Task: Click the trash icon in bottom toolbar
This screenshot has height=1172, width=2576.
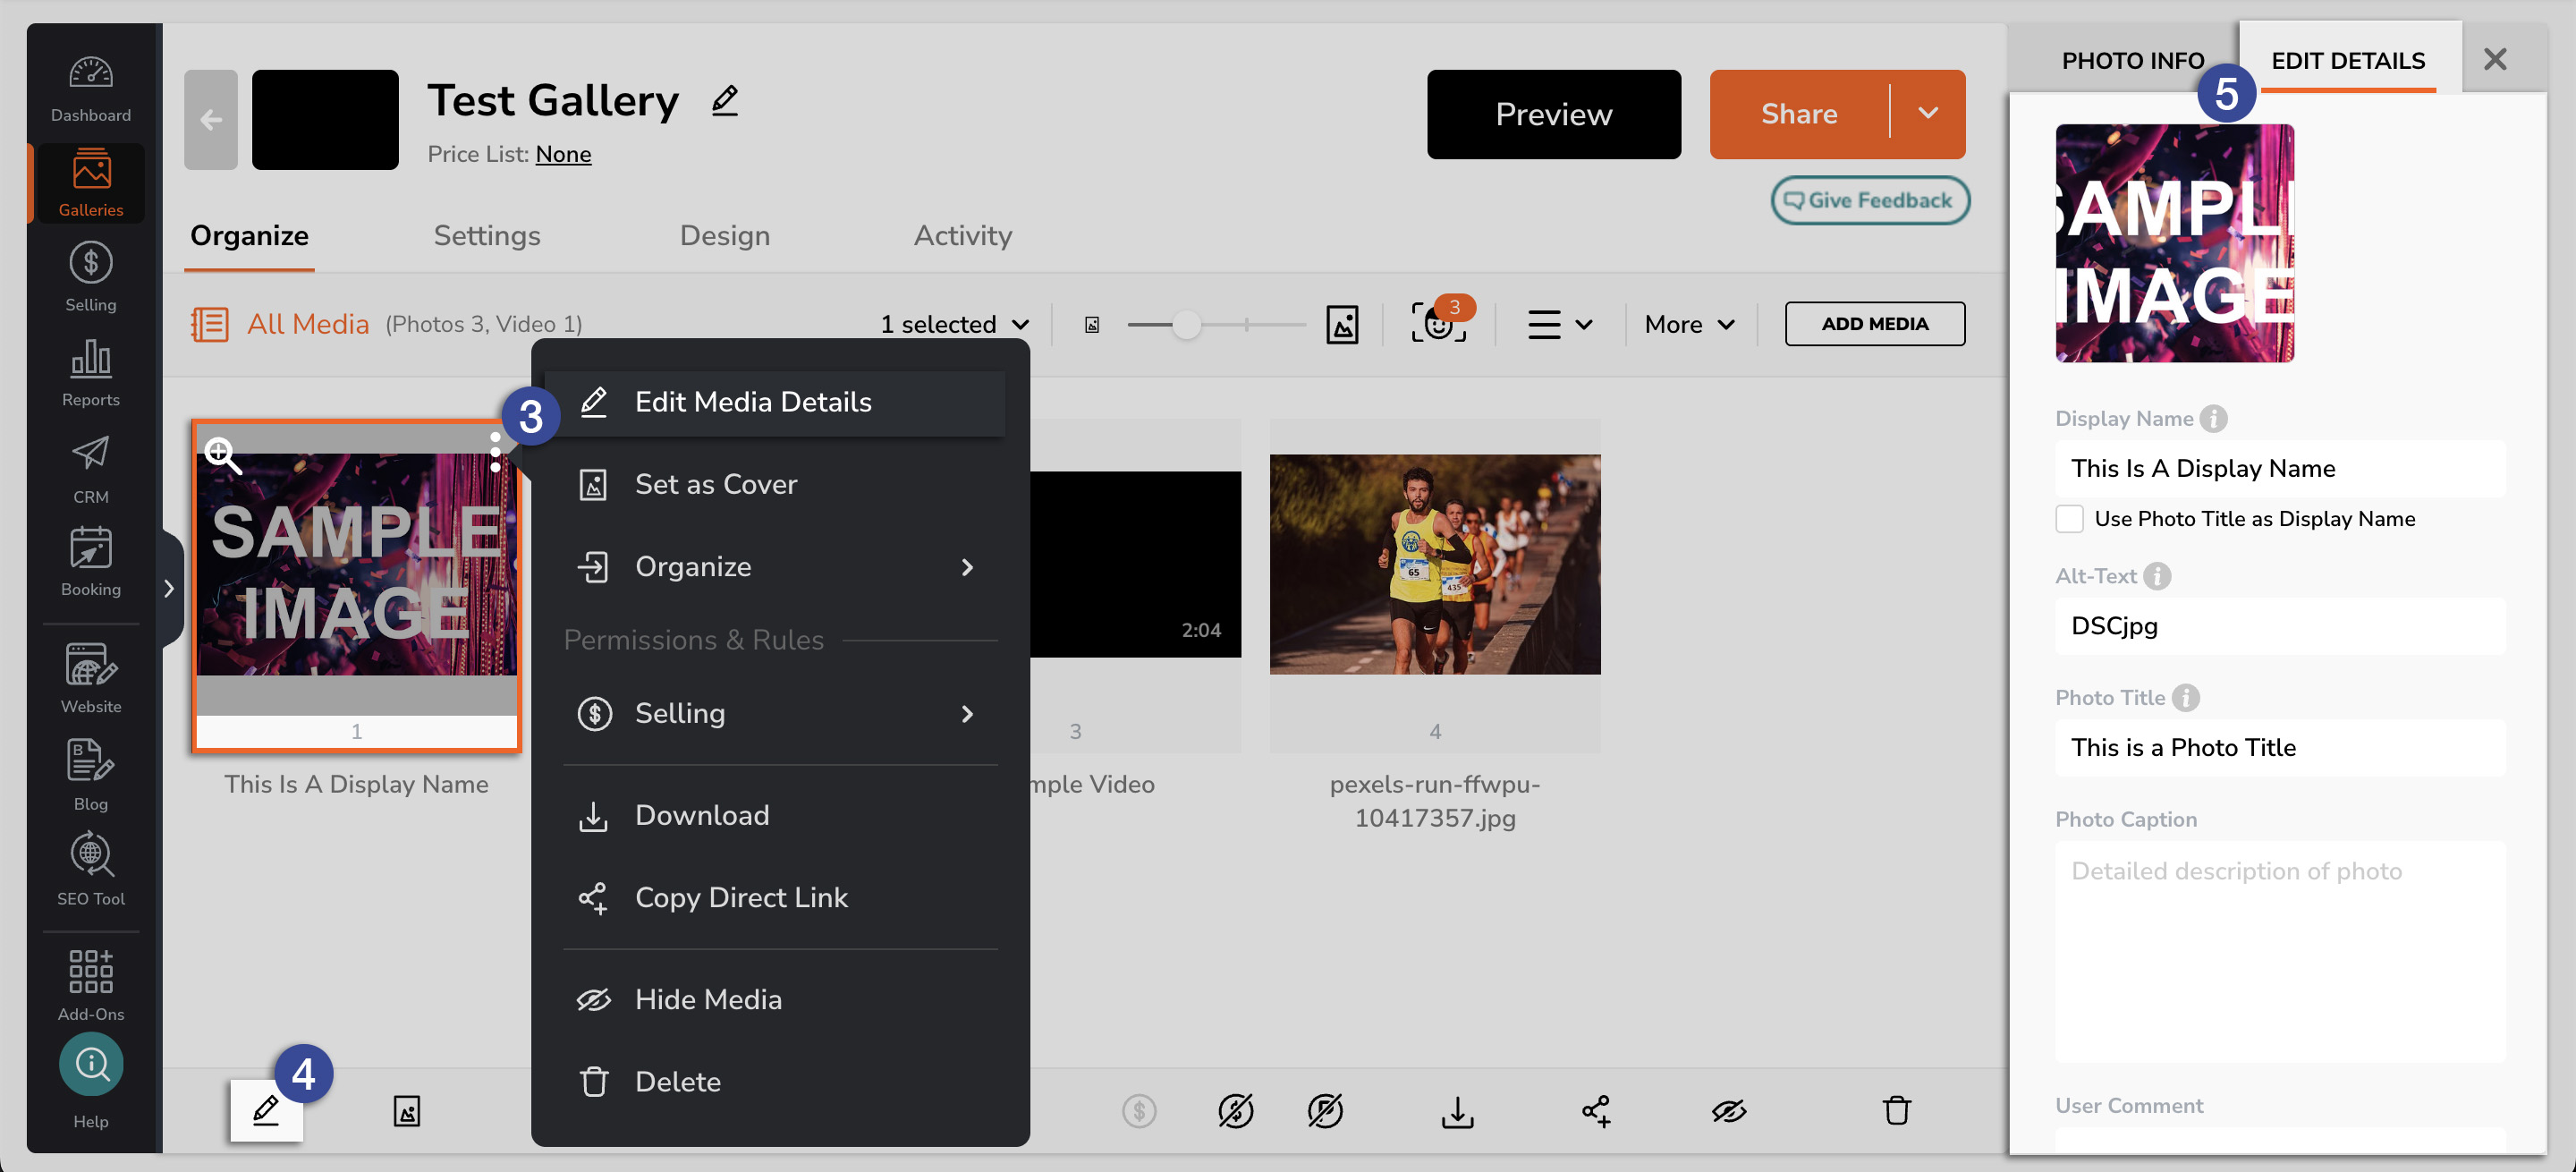Action: pyautogui.click(x=1896, y=1110)
